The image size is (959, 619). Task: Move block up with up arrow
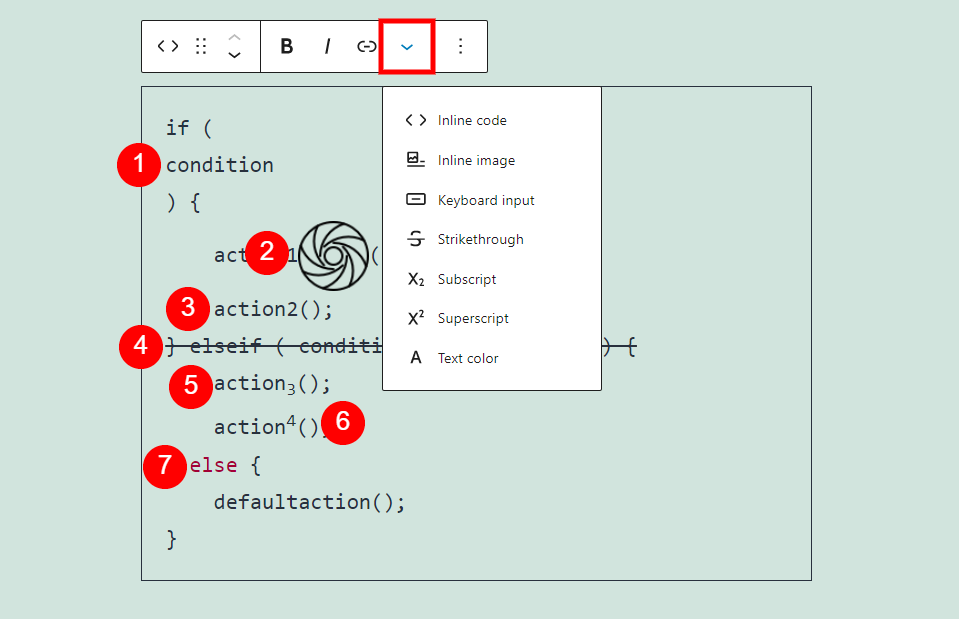[x=234, y=37]
